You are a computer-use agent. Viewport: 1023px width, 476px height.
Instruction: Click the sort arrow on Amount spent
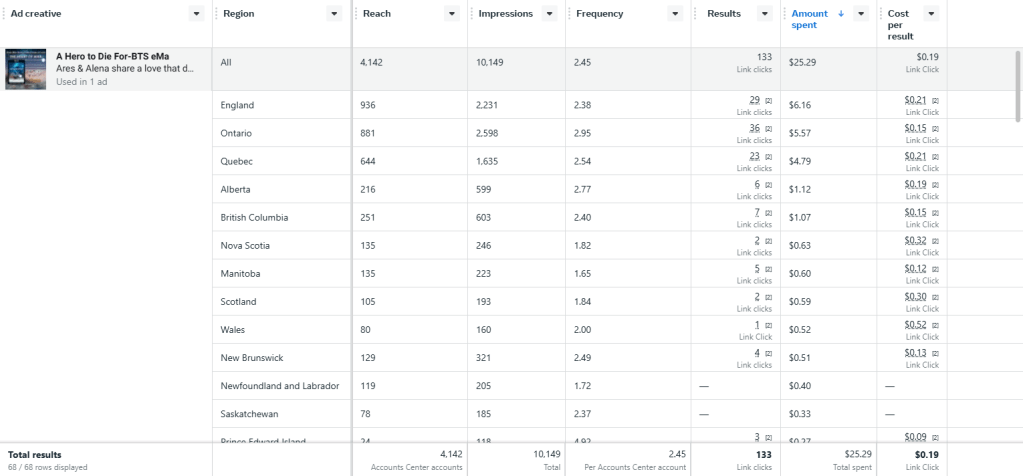[x=841, y=14]
